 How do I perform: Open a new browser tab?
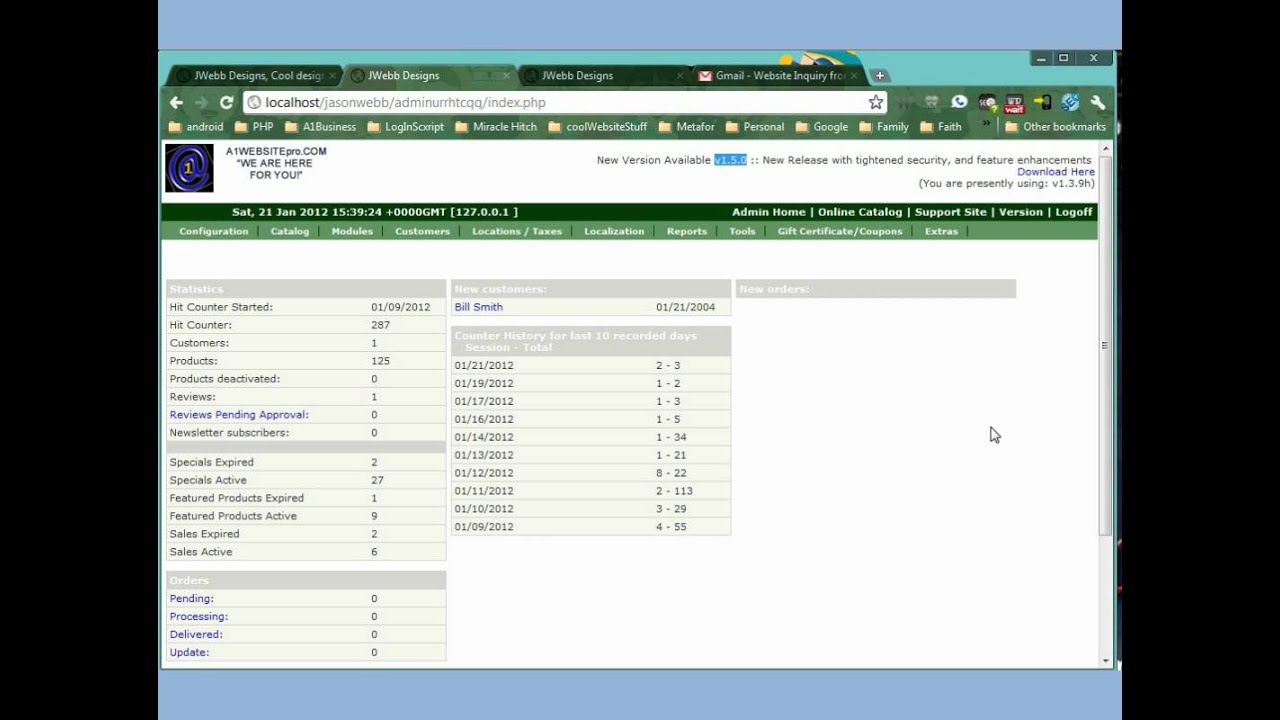click(880, 75)
